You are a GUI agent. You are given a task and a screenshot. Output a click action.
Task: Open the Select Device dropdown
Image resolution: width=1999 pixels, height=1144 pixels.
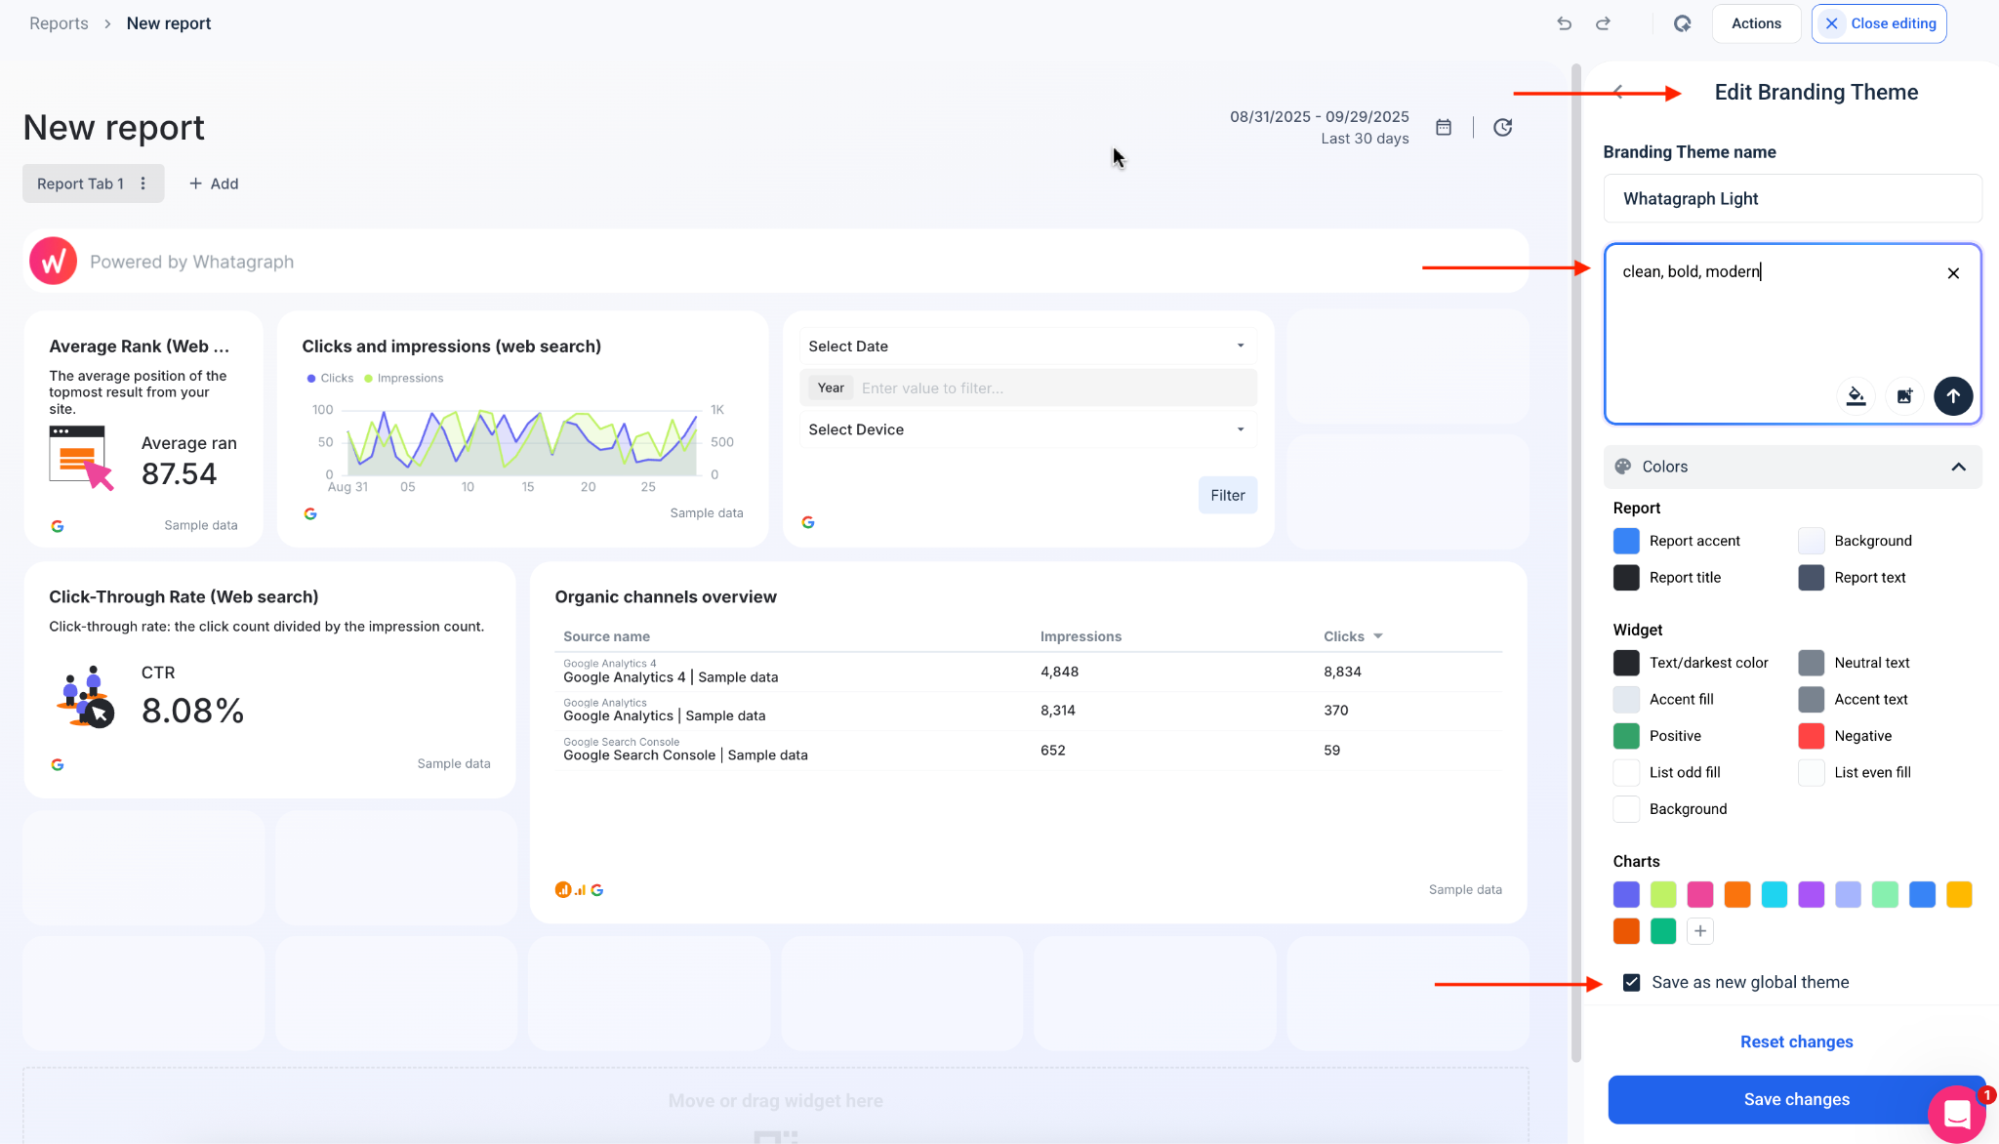[1026, 429]
